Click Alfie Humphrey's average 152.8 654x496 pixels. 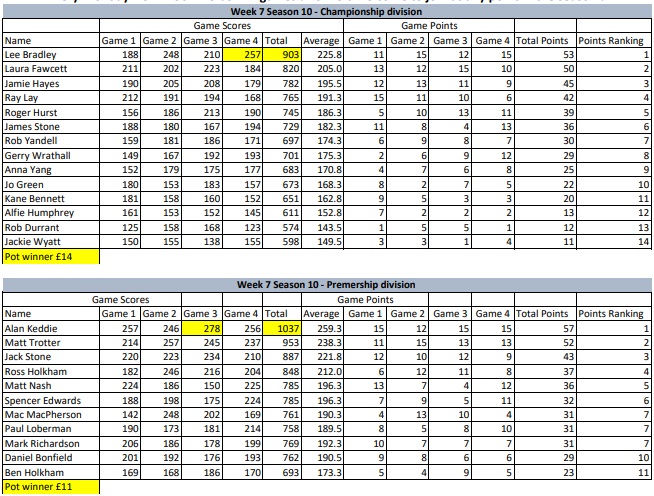click(322, 213)
